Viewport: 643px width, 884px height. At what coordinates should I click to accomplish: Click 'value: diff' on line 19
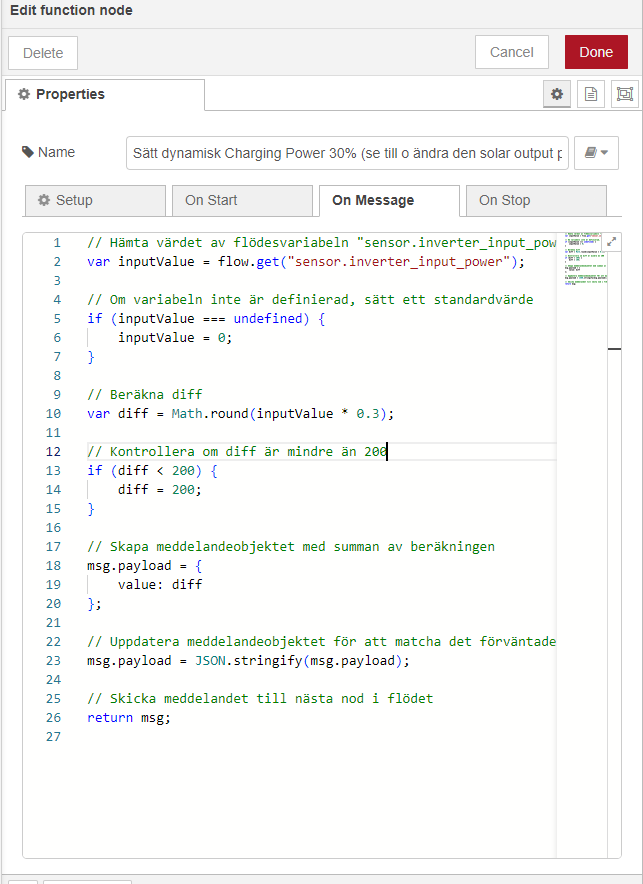160,585
